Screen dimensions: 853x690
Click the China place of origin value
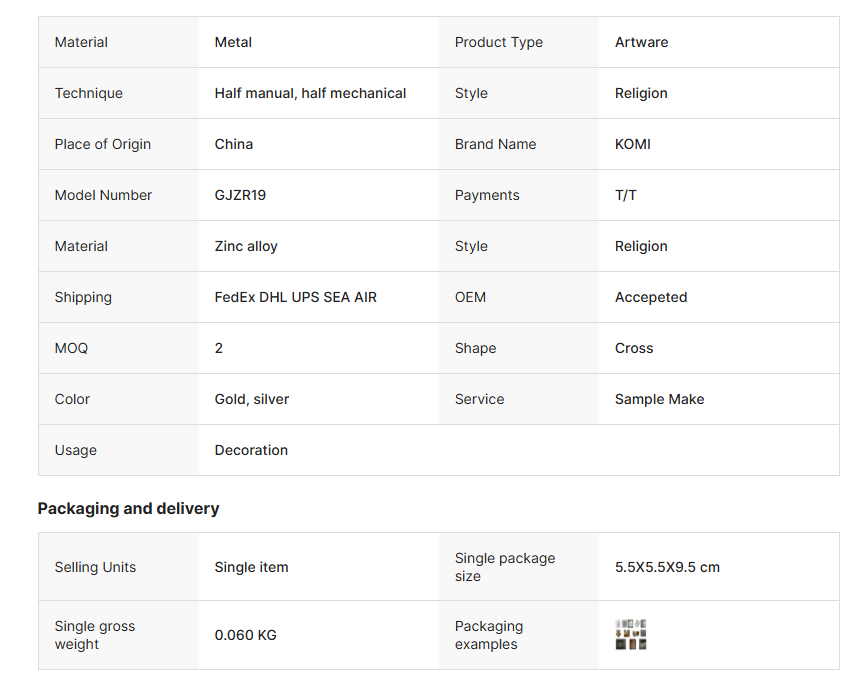pos(234,144)
